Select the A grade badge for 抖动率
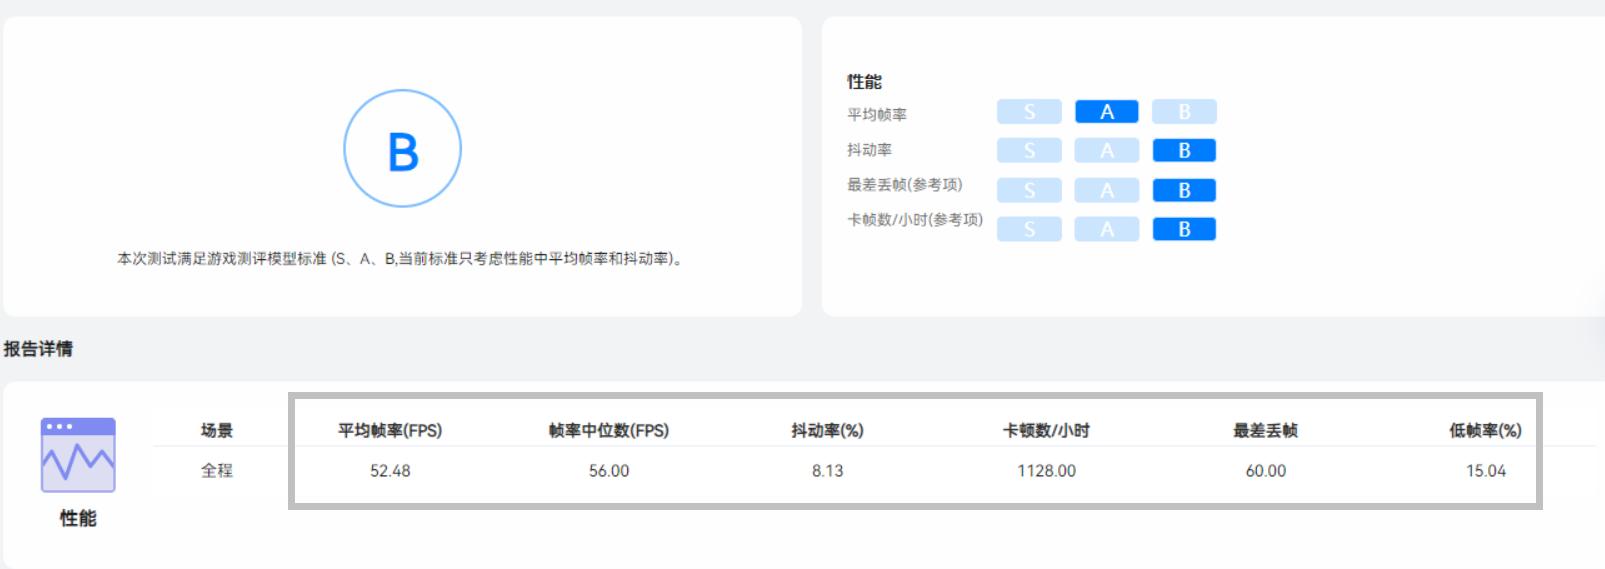This screenshot has width=1605, height=569. point(1107,151)
